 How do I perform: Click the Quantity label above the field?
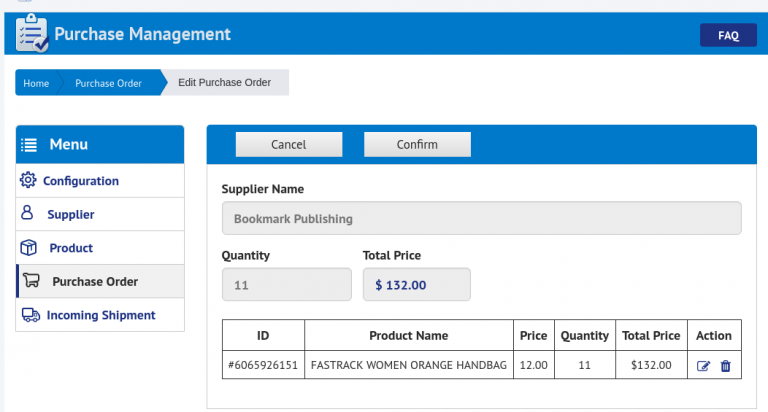pos(245,256)
